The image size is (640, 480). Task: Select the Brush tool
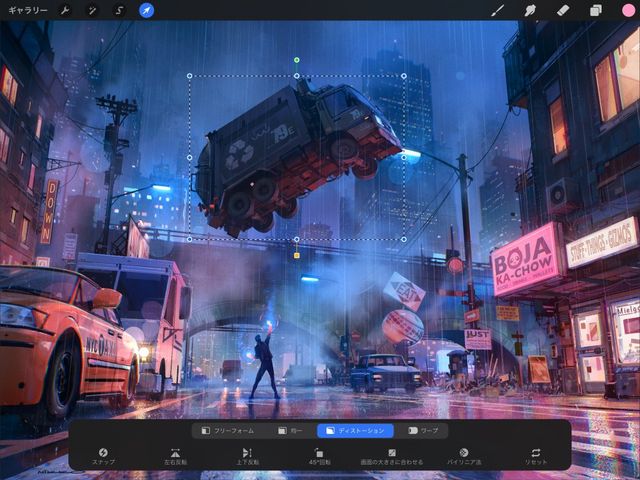(497, 10)
